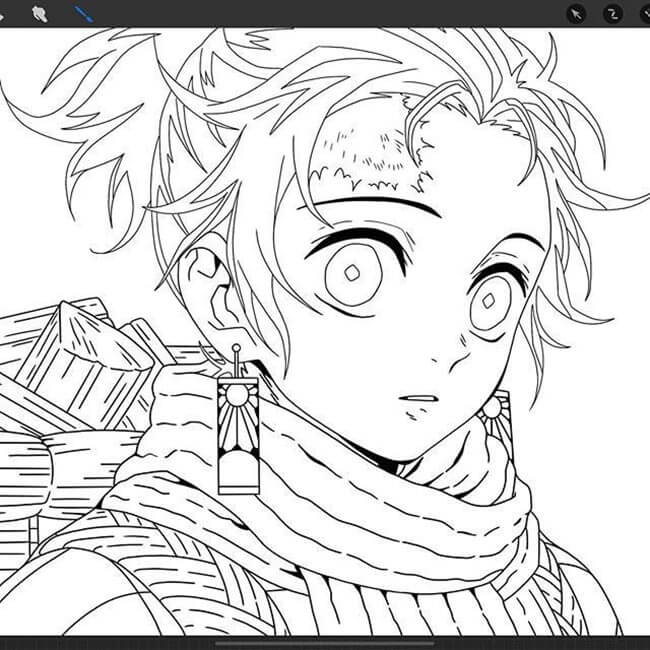Viewport: 650px width, 650px height.
Task: Select the blue line stroke tool
Action: [x=83, y=14]
